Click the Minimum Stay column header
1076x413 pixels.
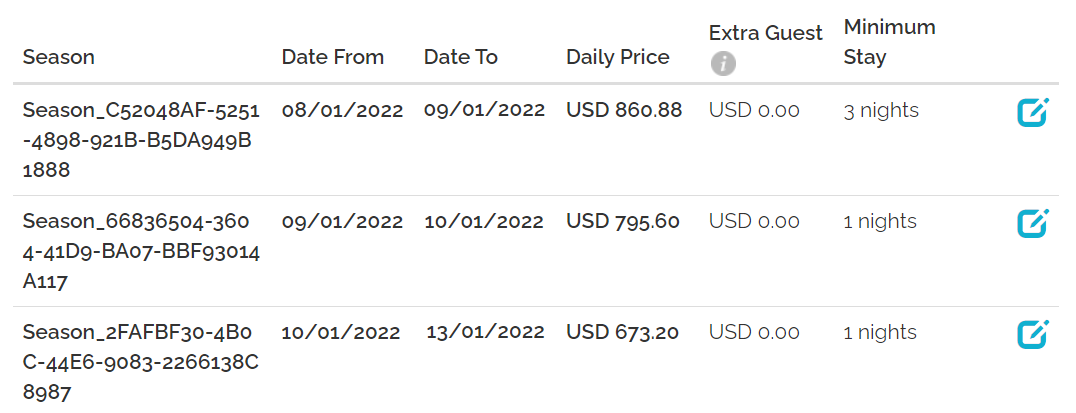(889, 42)
